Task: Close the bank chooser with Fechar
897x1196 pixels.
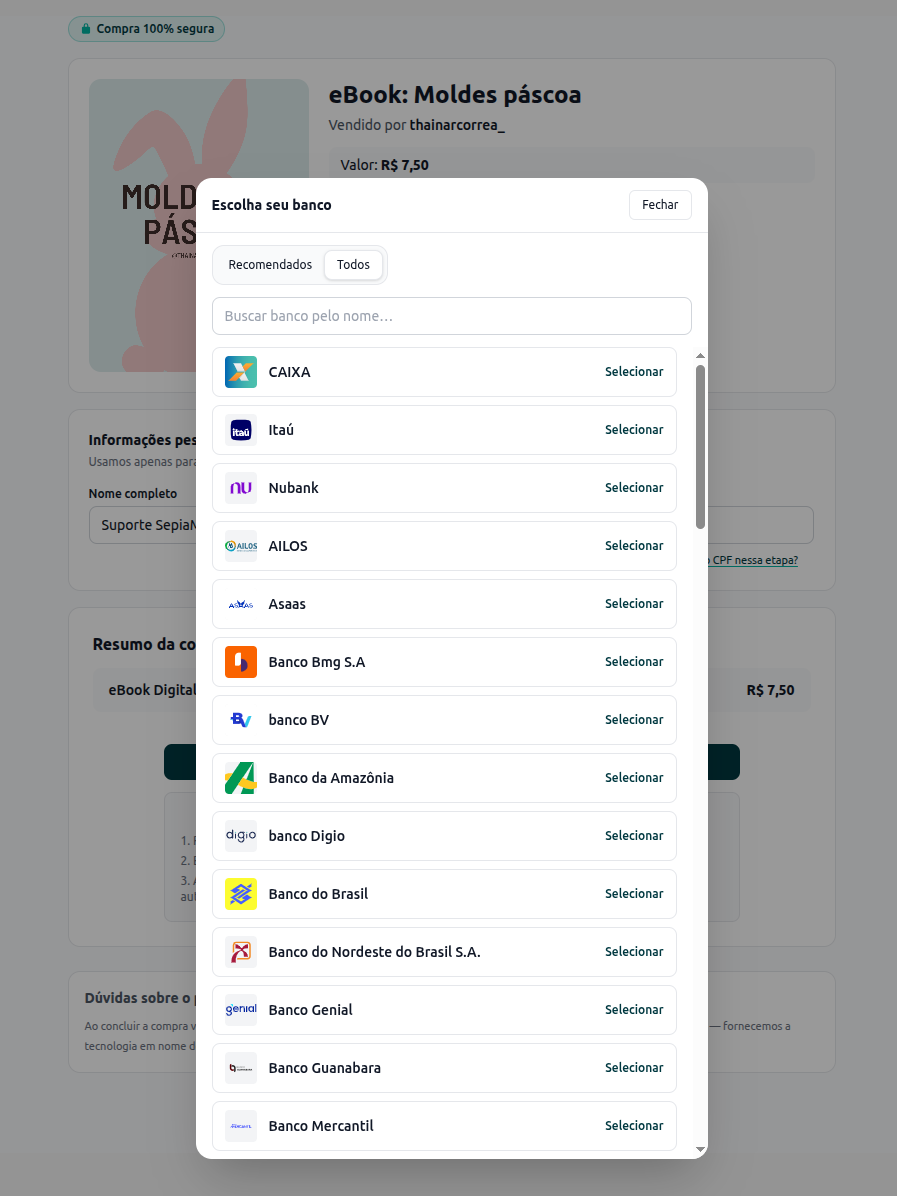Action: (660, 205)
